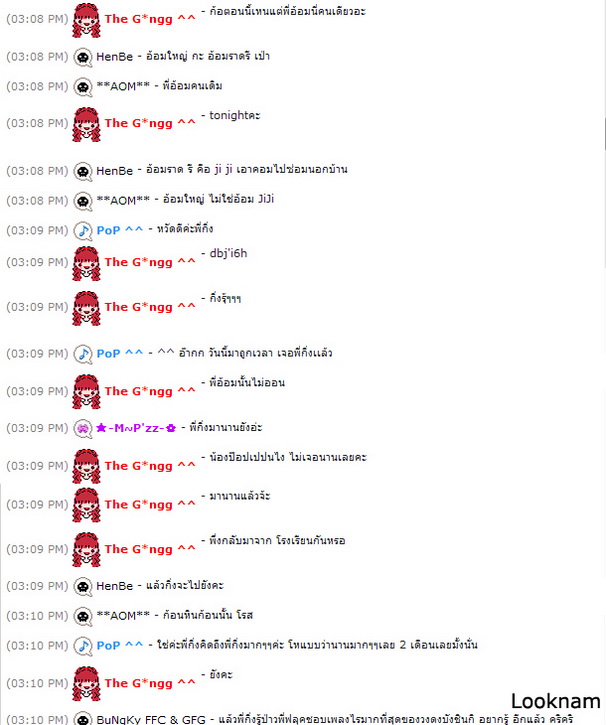Open the ★-M~P'zz- username link
Screen dimensions: 606x725
(x=136, y=428)
